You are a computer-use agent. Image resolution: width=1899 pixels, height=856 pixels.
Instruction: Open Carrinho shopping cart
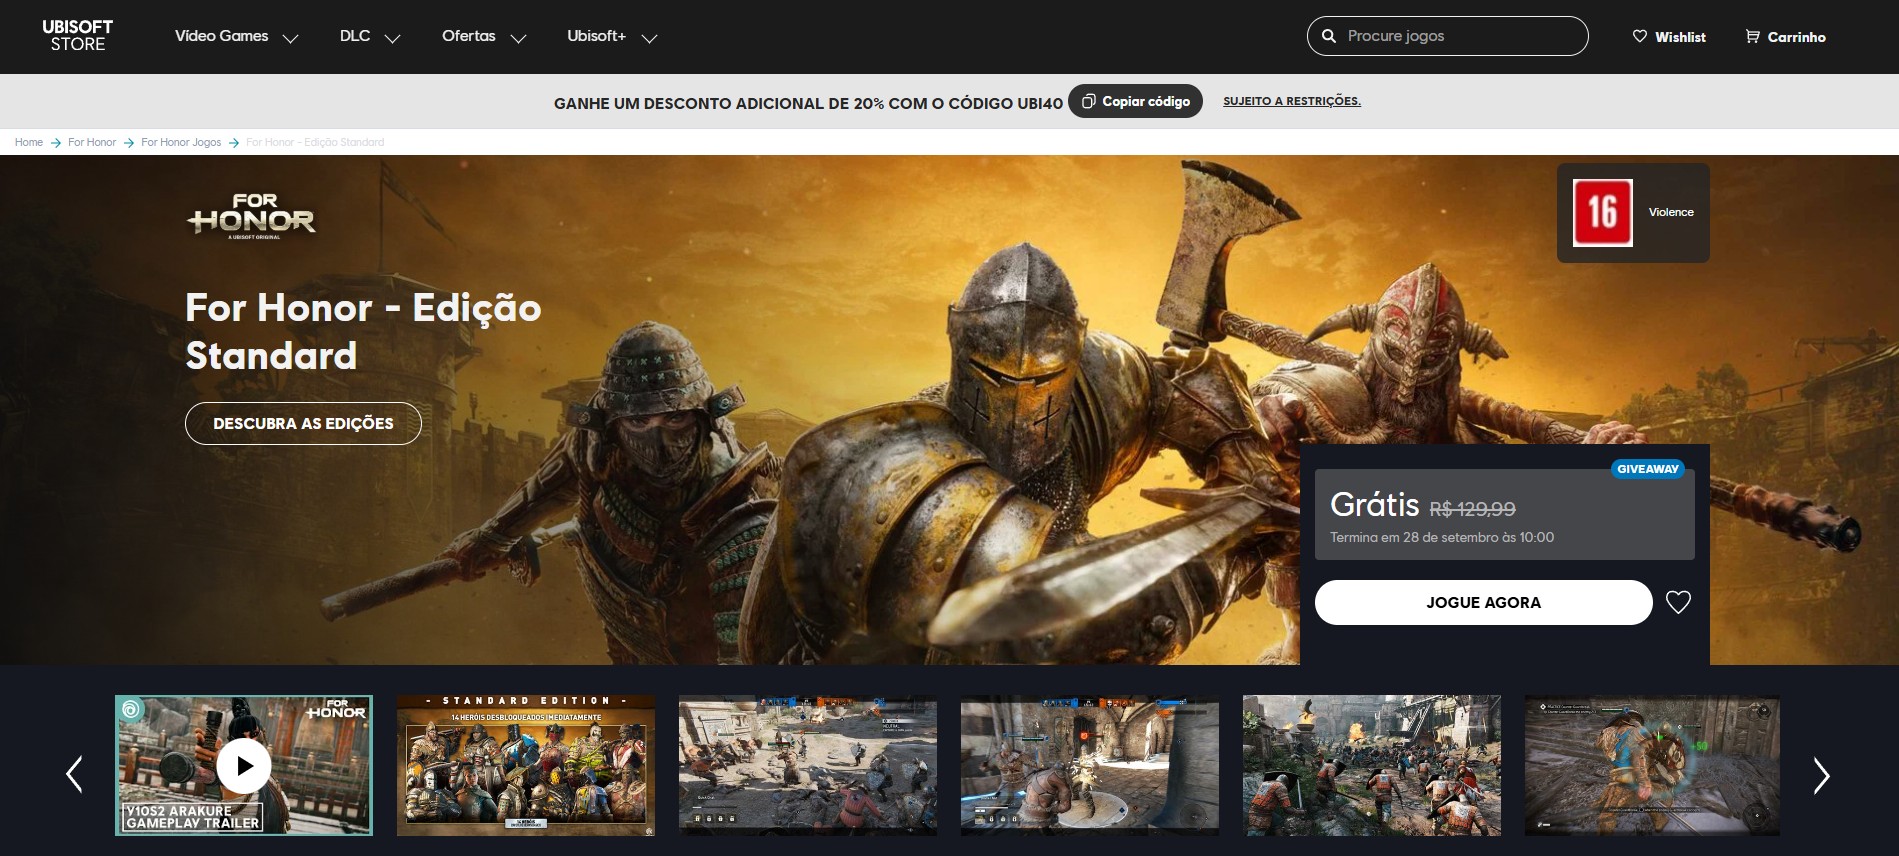(x=1796, y=37)
